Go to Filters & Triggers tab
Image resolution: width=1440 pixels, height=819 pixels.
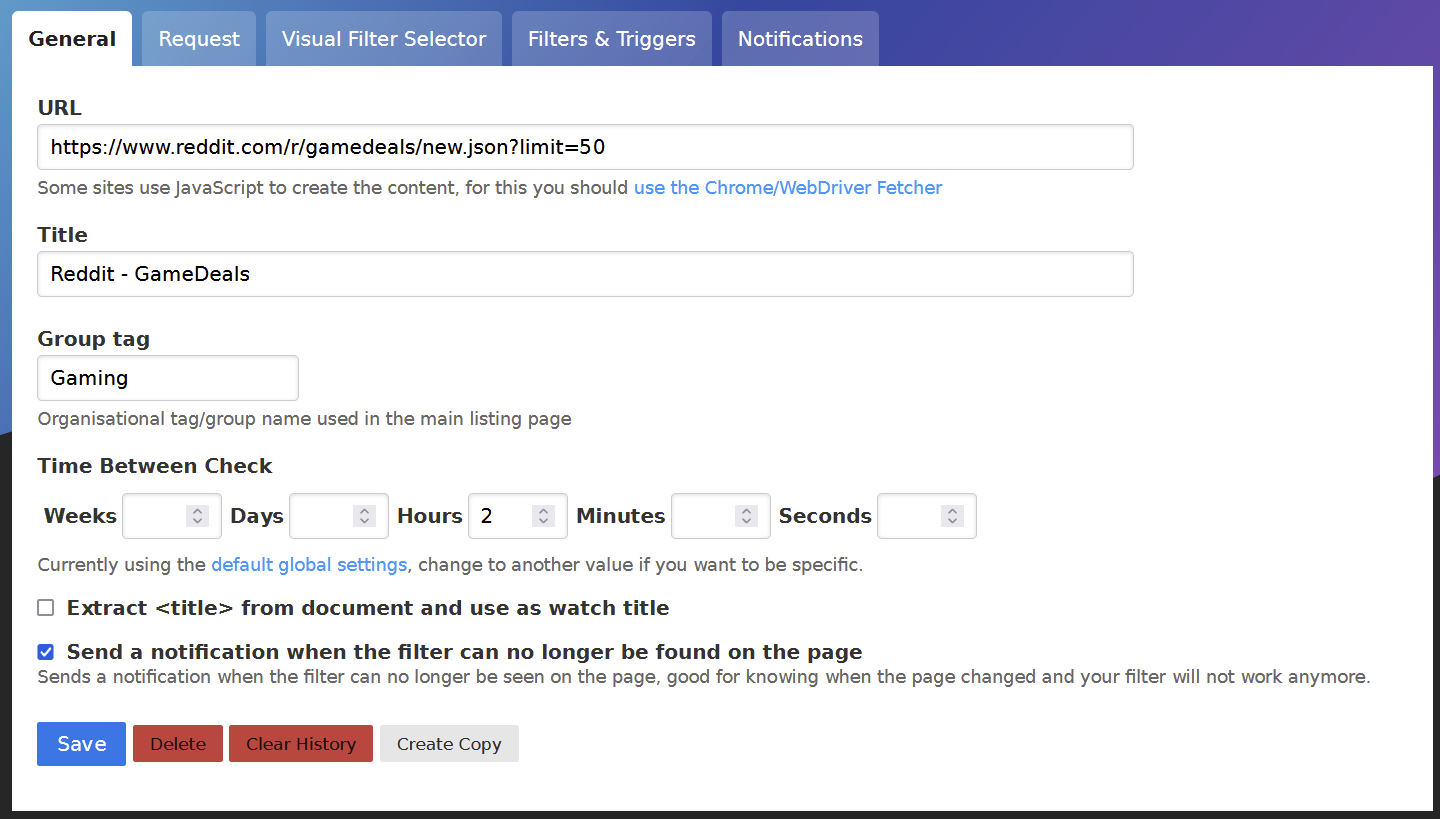tap(612, 39)
